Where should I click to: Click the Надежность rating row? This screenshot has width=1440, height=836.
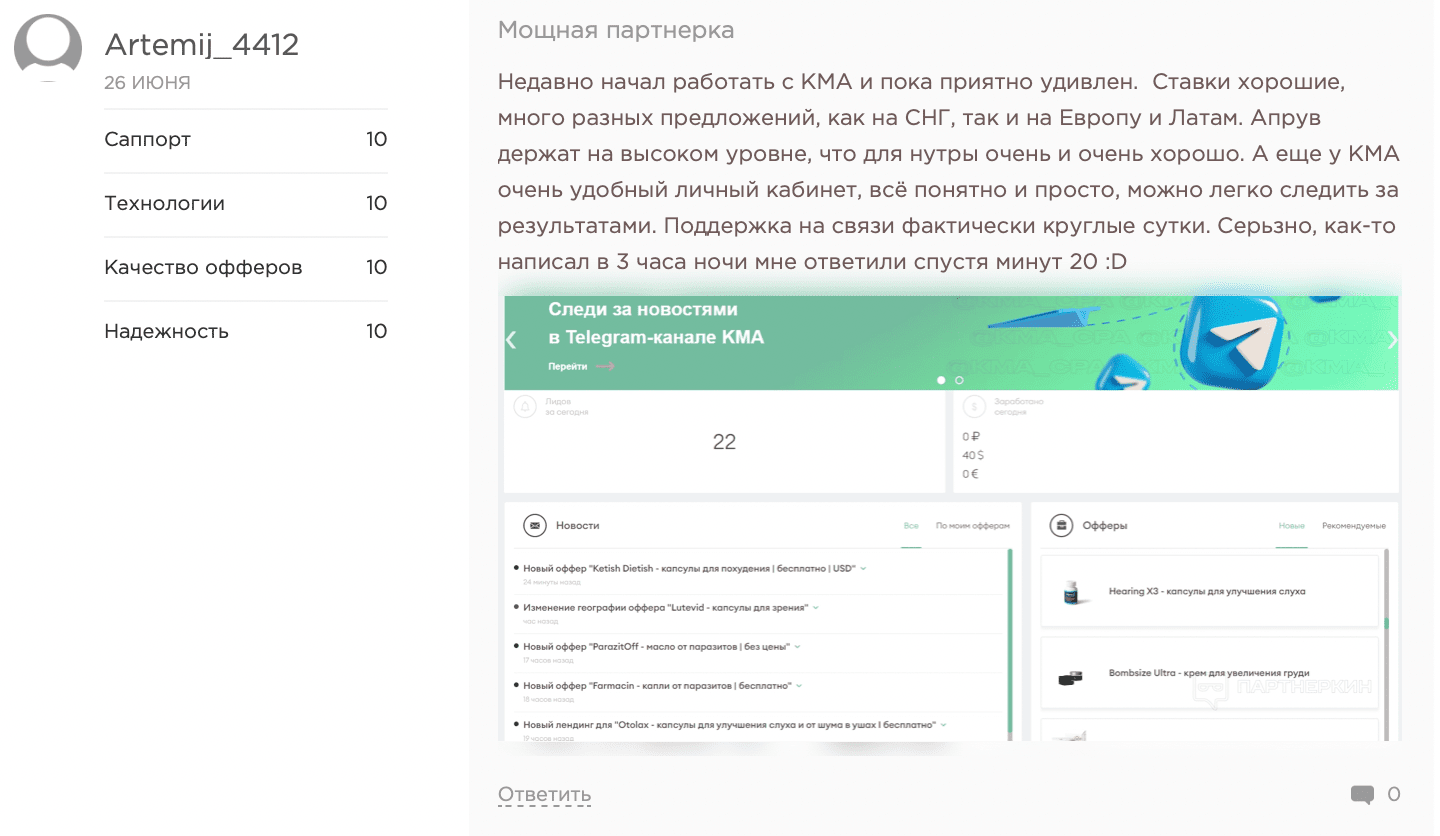click(246, 332)
